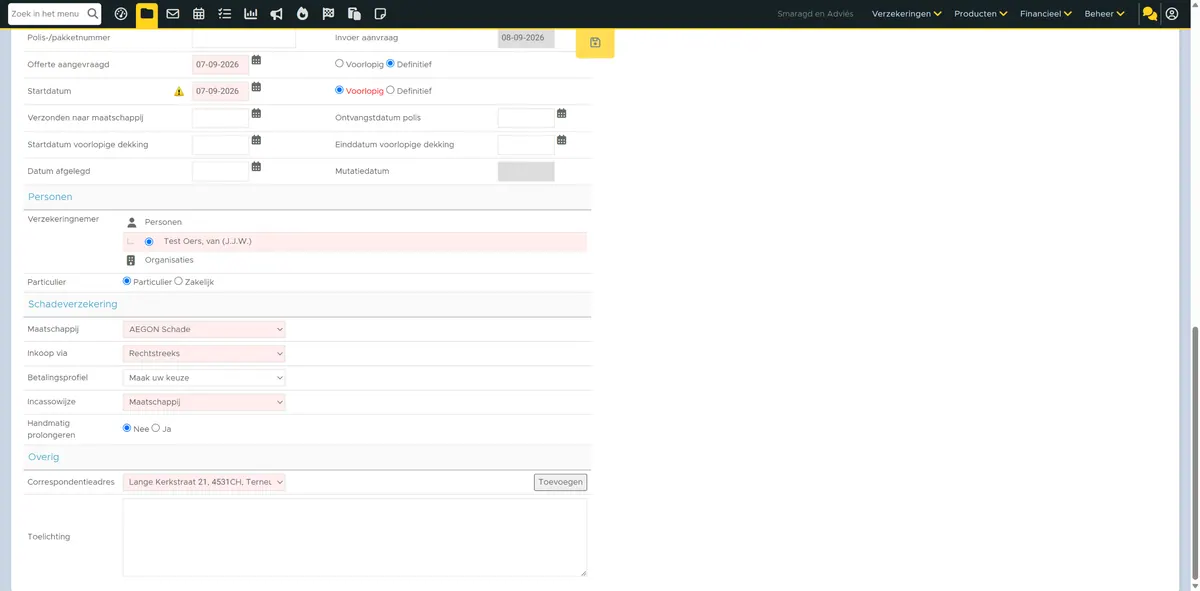Open the checkered flag icon
This screenshot has width=1200, height=591.
click(328, 14)
